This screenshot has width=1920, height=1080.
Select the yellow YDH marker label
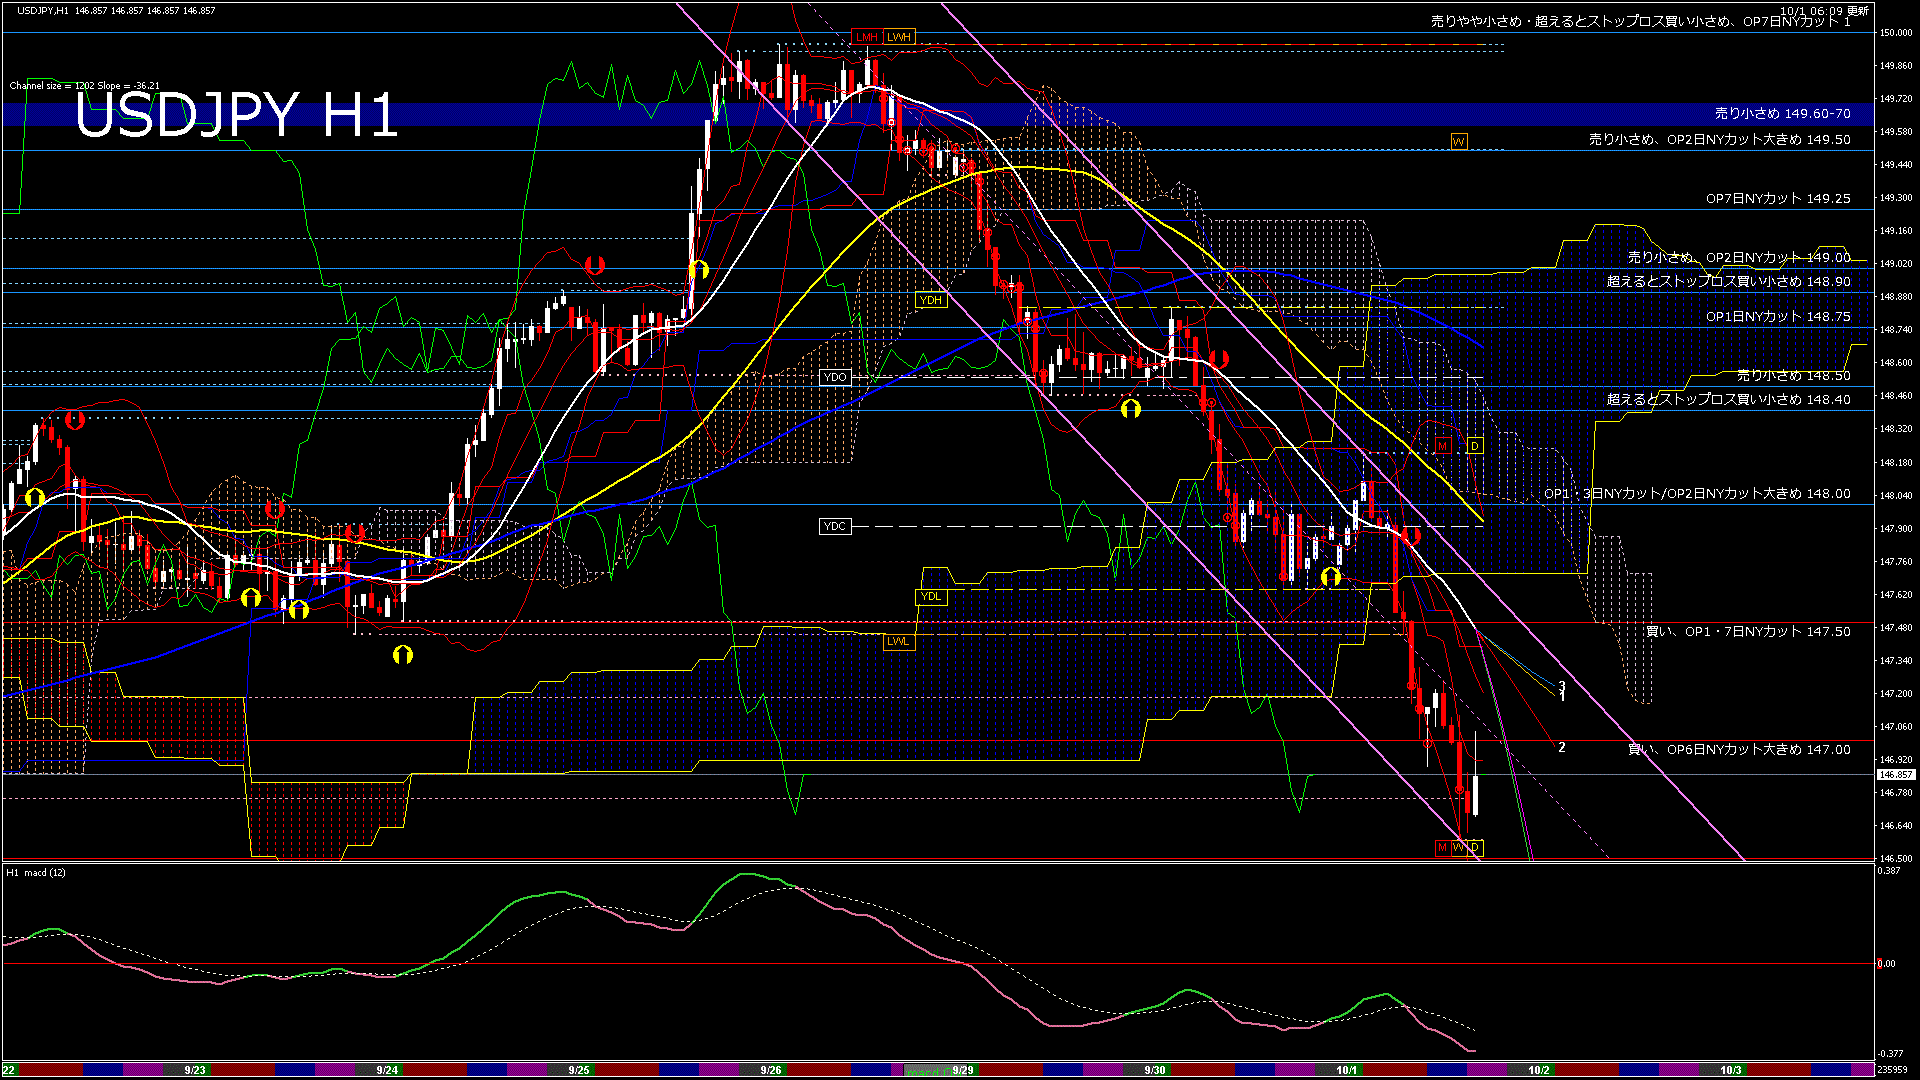(931, 300)
